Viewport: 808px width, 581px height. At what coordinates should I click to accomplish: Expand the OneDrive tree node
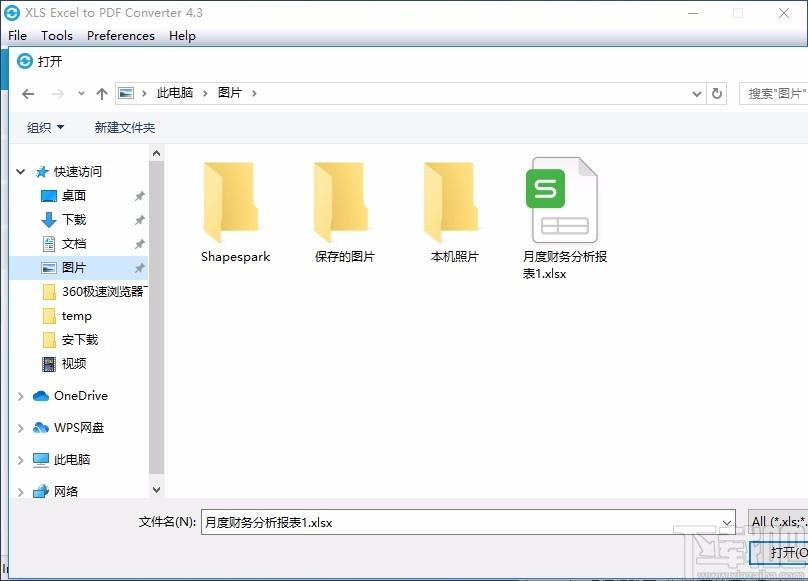(21, 396)
